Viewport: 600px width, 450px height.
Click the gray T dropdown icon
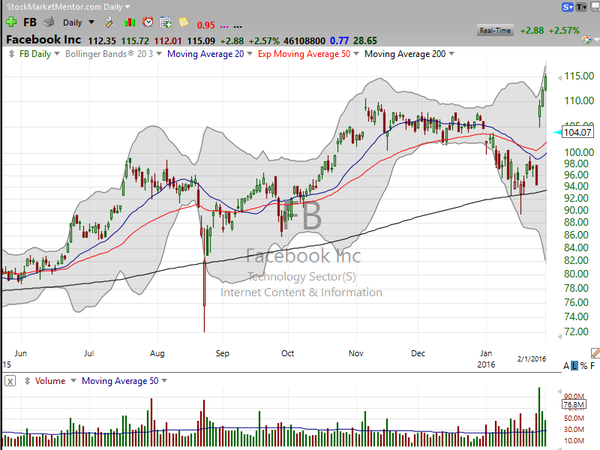point(581,7)
